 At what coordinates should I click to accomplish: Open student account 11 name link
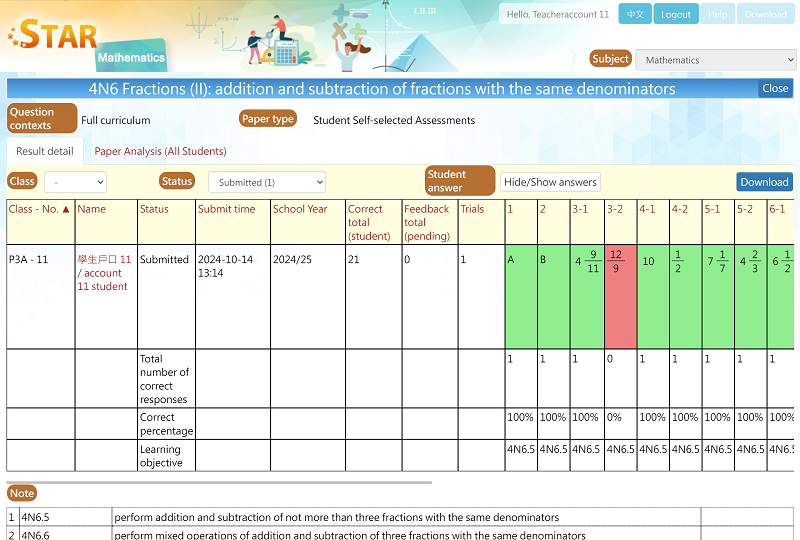click(103, 272)
